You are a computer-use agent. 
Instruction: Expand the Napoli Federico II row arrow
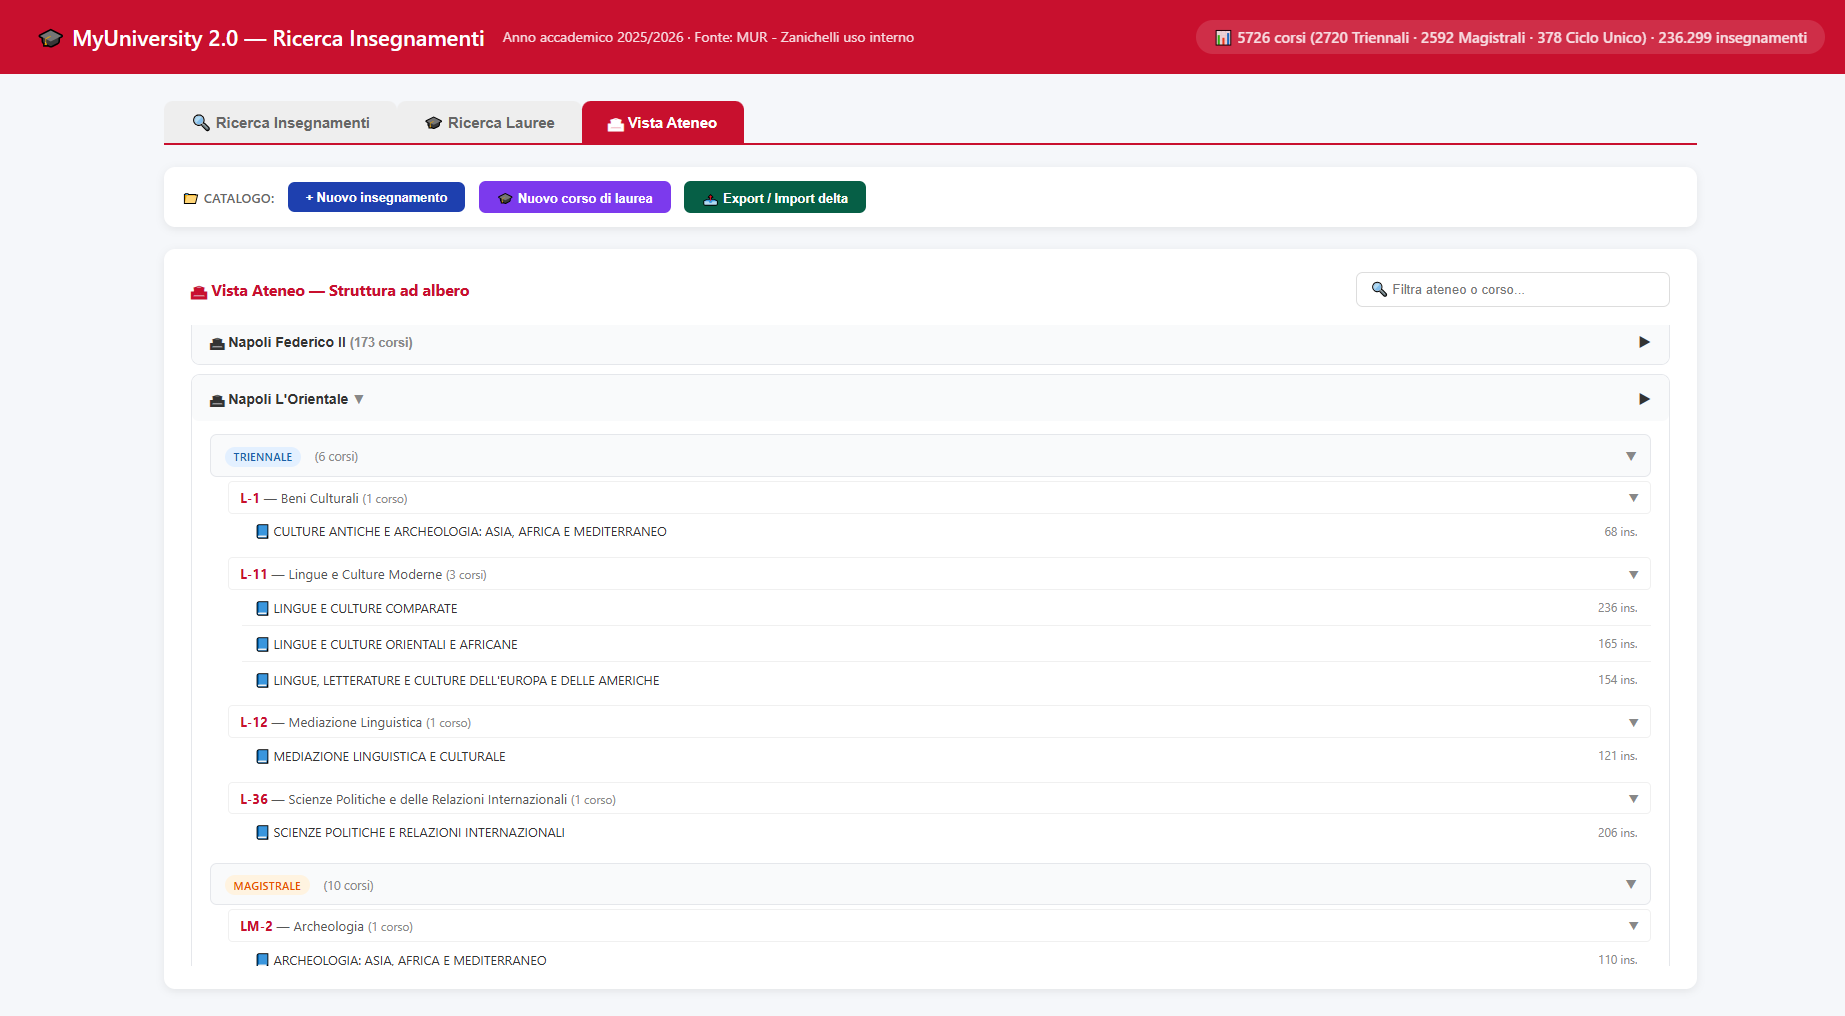click(x=1644, y=342)
